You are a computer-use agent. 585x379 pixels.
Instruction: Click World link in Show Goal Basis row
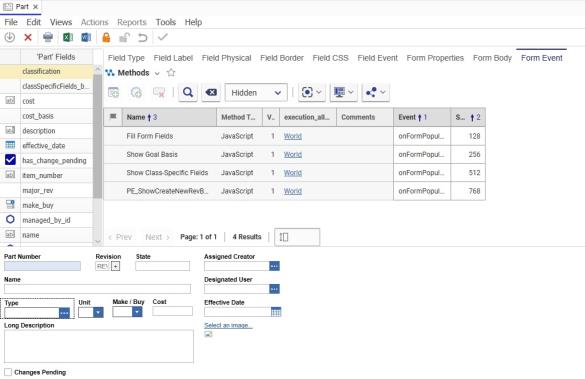point(292,154)
